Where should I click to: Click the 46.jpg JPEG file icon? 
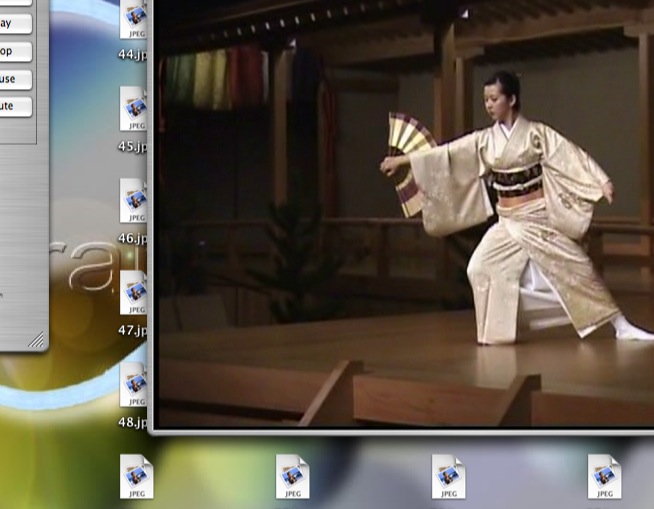(133, 201)
